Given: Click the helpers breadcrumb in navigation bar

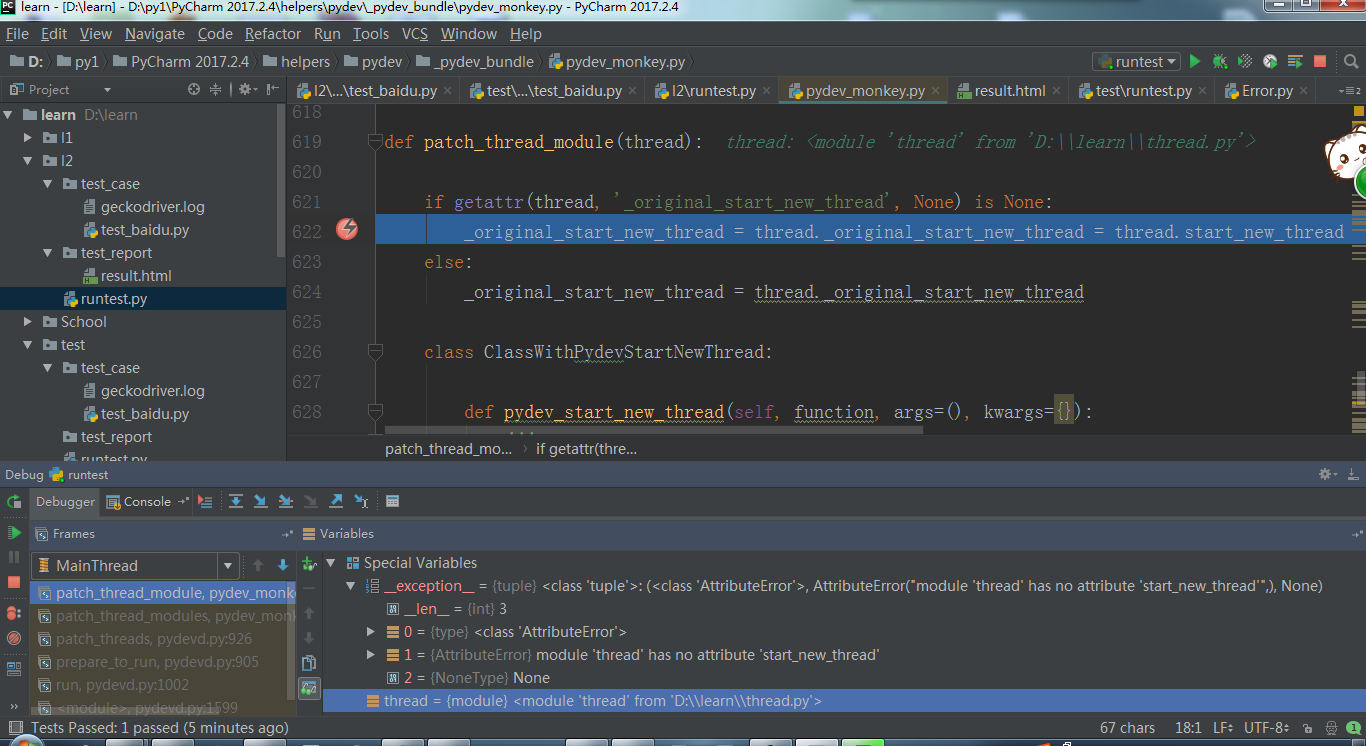Looking at the screenshot, I should coord(295,62).
